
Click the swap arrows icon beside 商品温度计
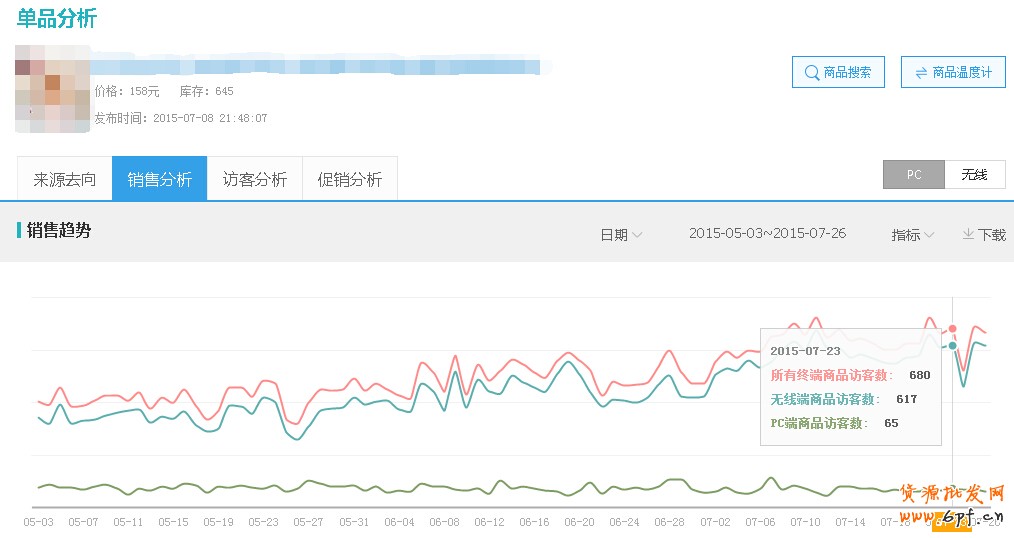click(x=919, y=72)
